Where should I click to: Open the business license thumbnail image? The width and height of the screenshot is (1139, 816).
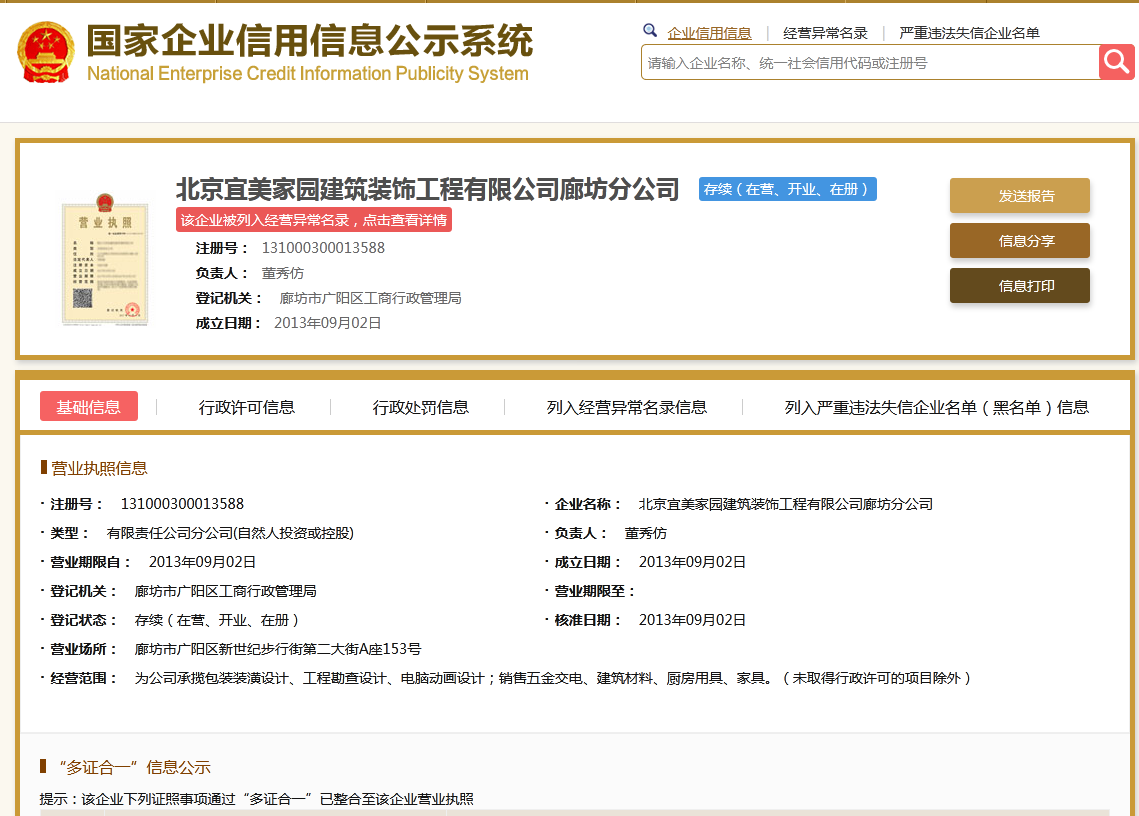pyautogui.click(x=105, y=259)
